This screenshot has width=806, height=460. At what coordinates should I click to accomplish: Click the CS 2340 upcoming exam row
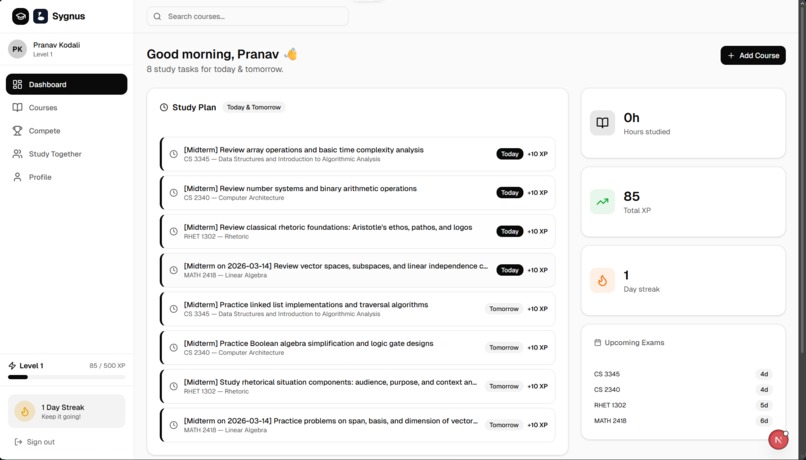tap(683, 390)
